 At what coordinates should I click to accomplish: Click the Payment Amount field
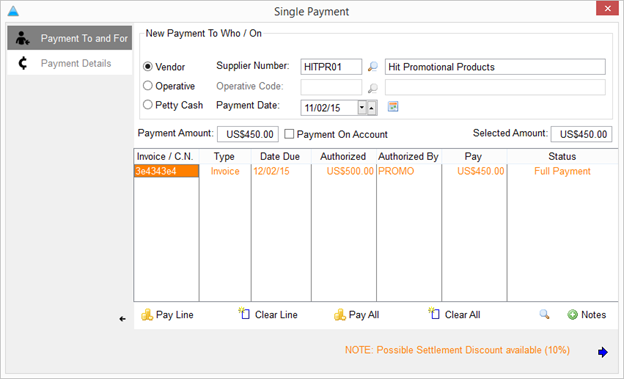tap(248, 134)
